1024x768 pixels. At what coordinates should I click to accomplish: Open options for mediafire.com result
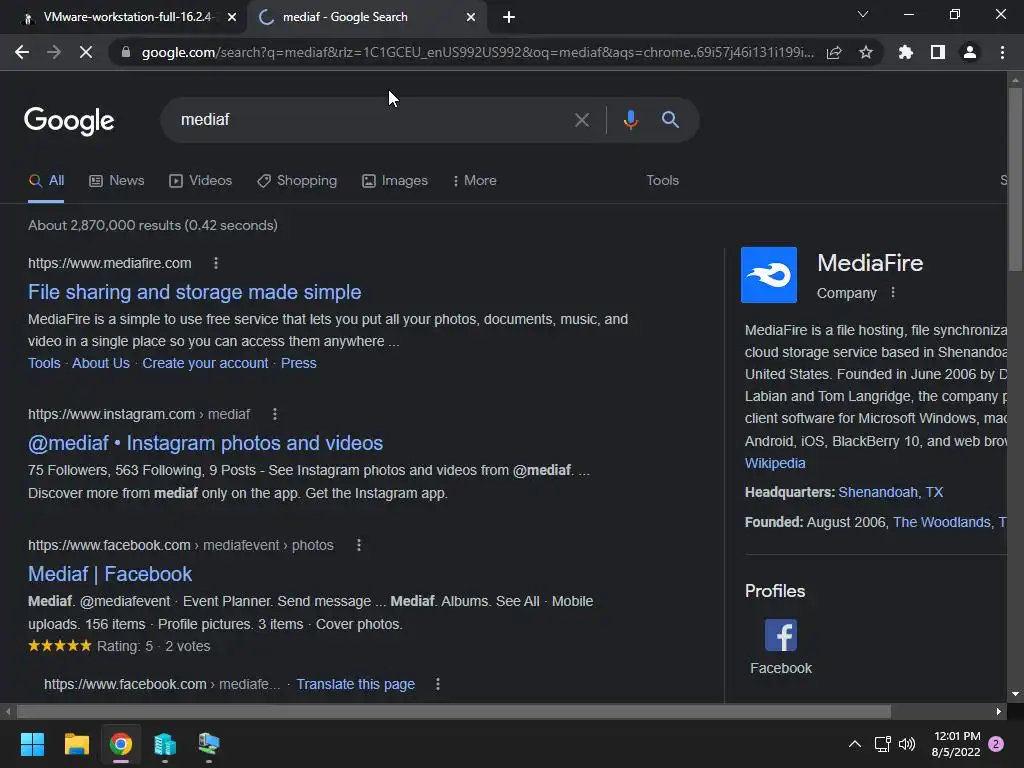point(216,263)
